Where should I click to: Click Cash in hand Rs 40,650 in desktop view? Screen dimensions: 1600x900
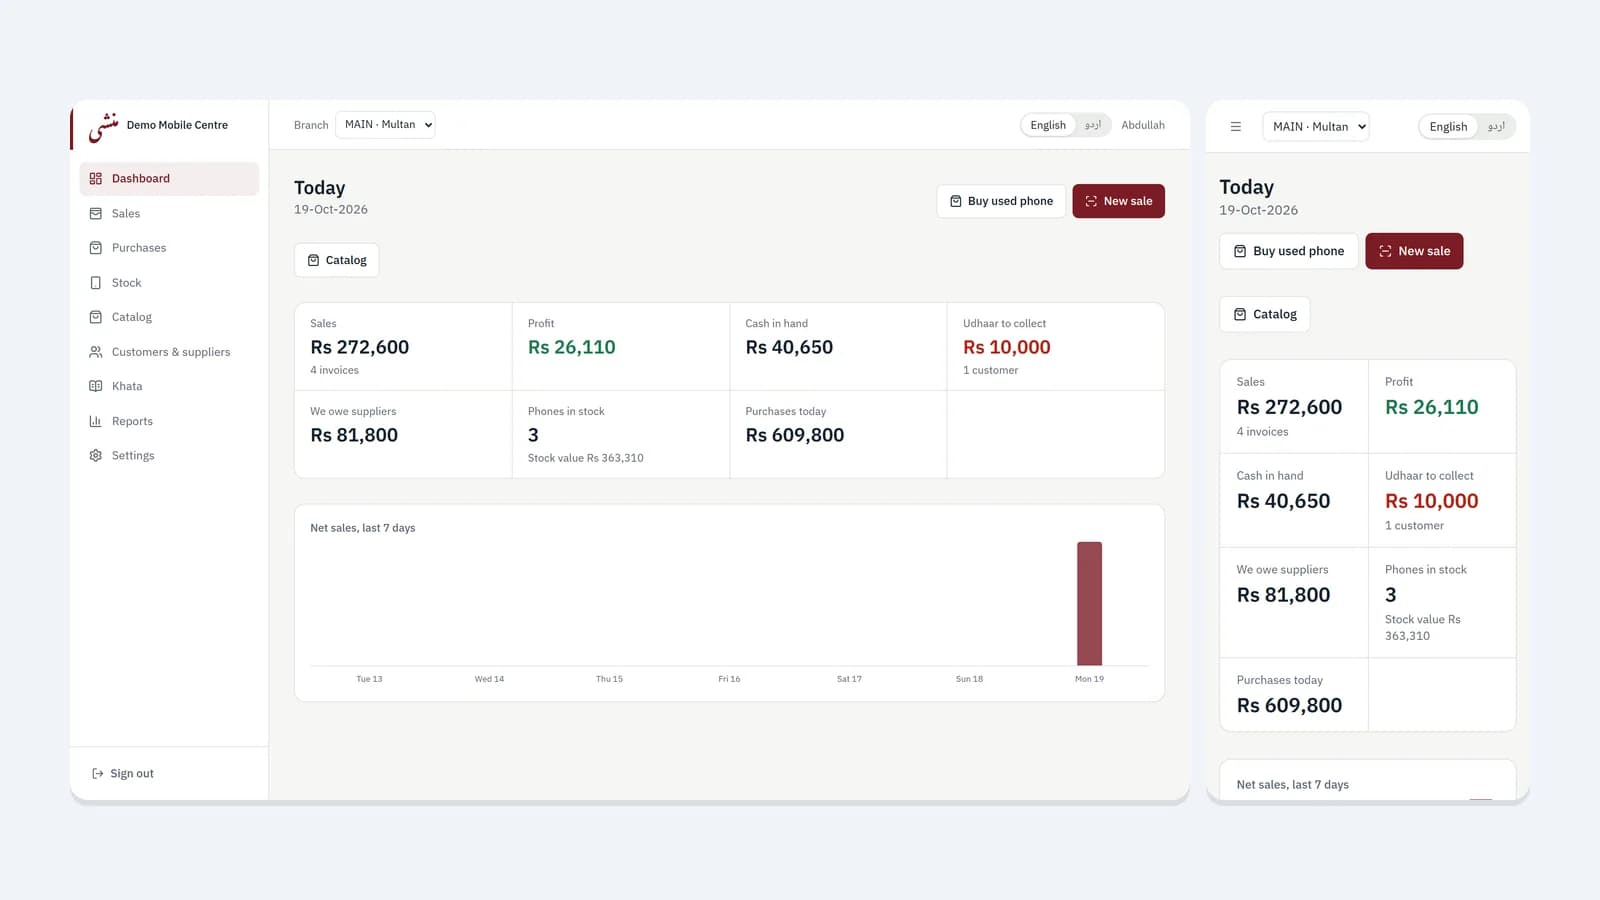pyautogui.click(x=838, y=347)
